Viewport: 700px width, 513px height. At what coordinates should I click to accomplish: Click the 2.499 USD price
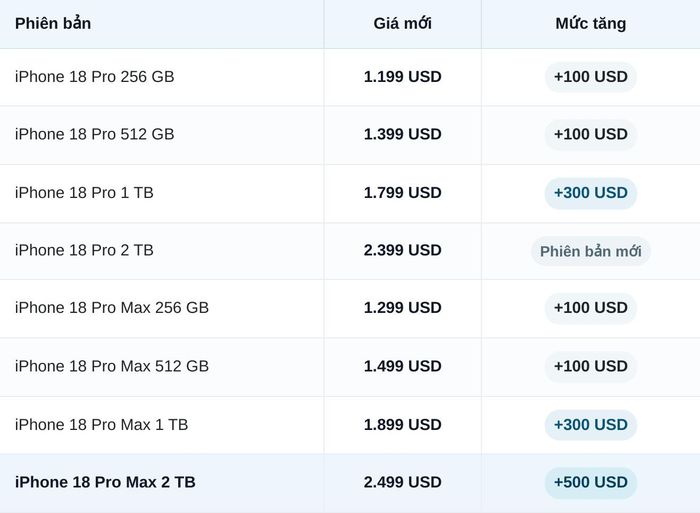click(402, 482)
